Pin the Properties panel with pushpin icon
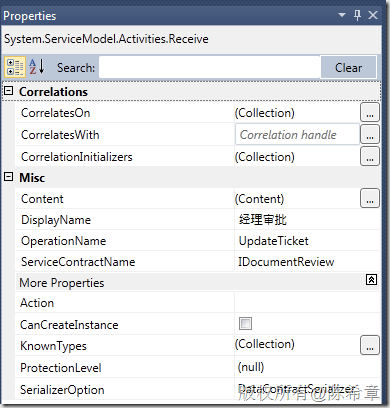390x408 pixels. click(x=357, y=15)
